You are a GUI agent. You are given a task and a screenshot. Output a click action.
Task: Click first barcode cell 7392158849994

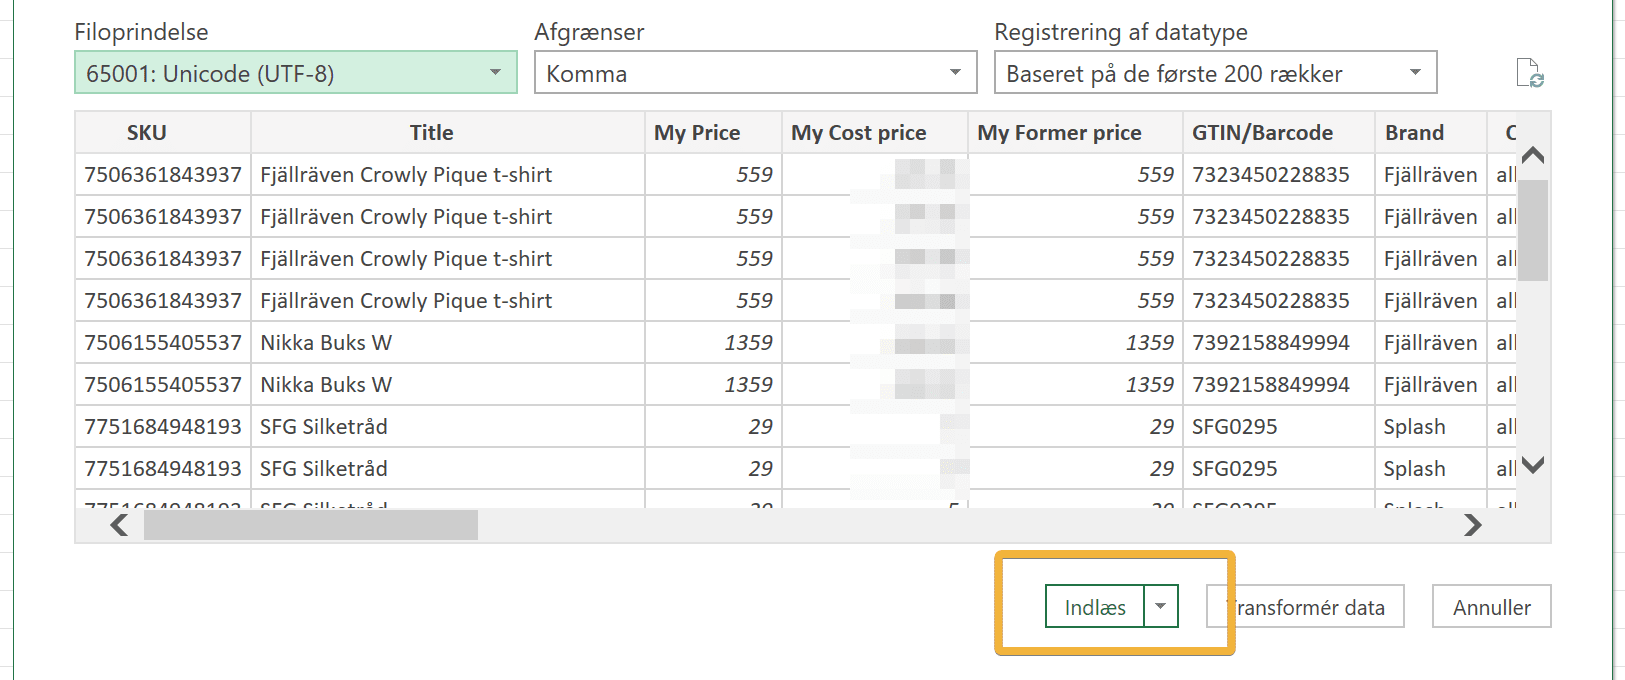(x=1278, y=343)
